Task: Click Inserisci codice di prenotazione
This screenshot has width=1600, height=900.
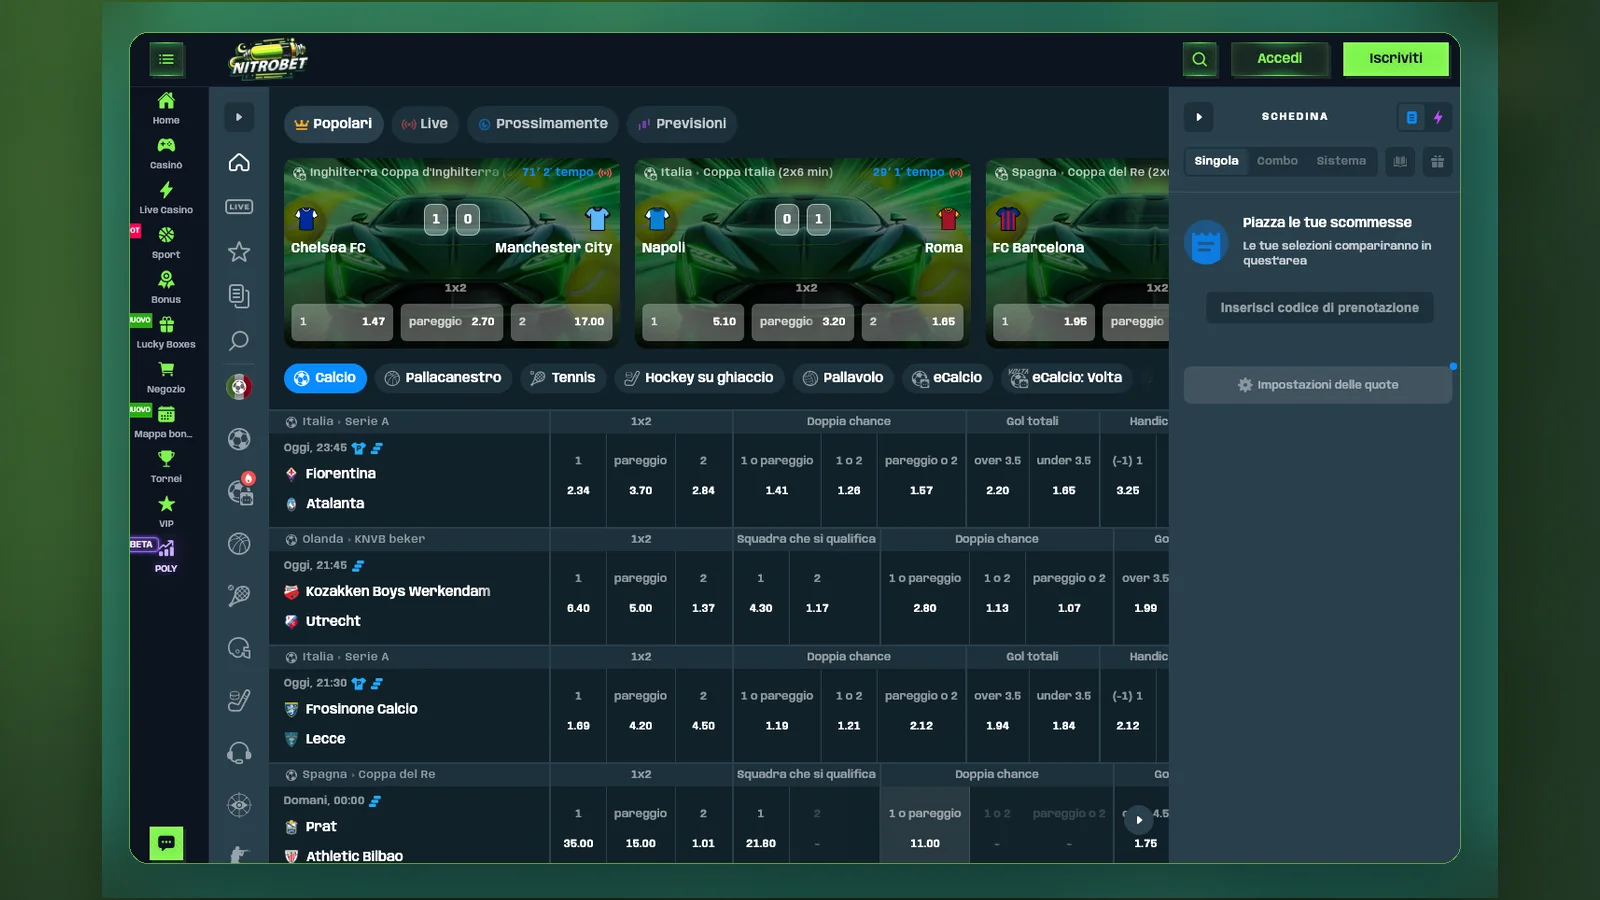Action: (1319, 308)
